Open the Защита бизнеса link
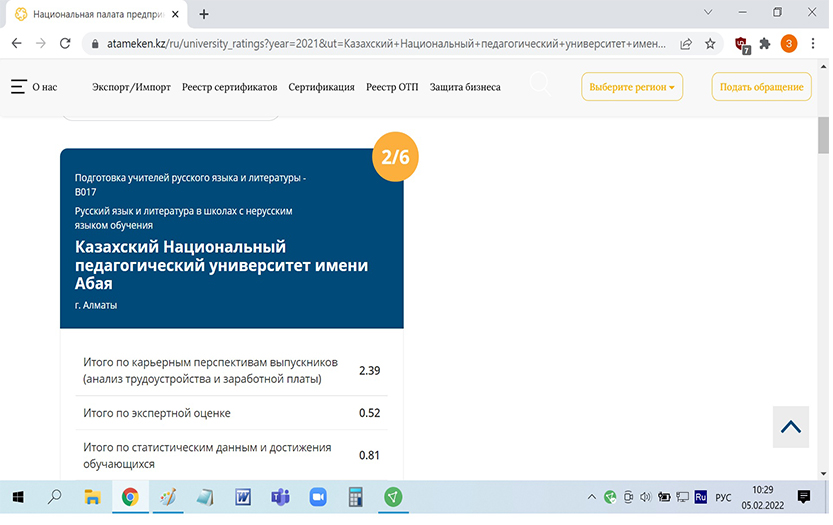The width and height of the screenshot is (833, 525). [465, 87]
